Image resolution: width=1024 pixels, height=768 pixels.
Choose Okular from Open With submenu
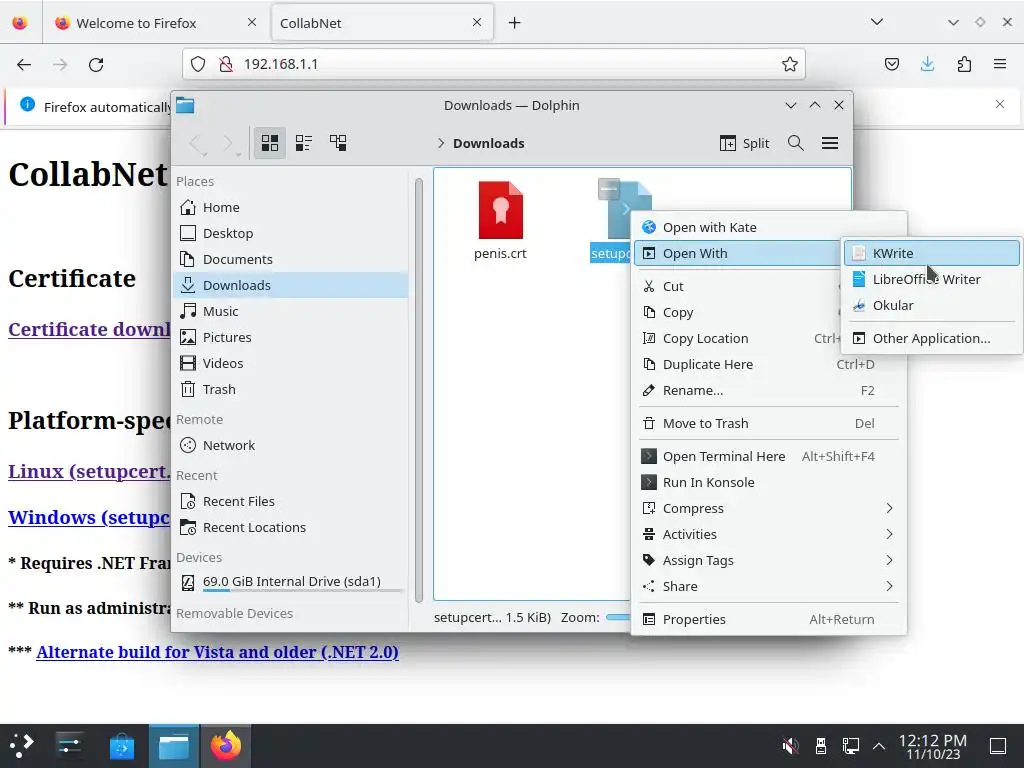pos(931,306)
